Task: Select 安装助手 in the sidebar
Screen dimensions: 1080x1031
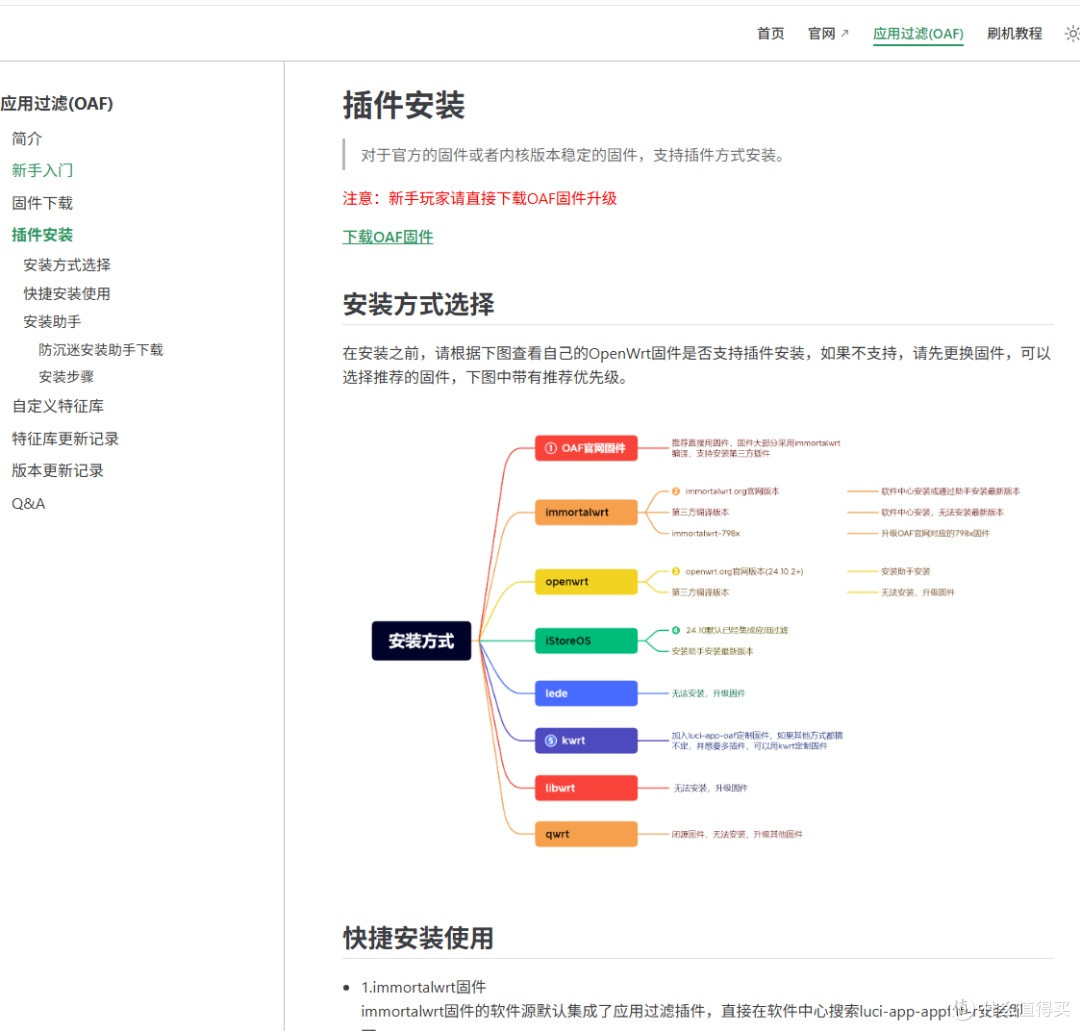Action: pyautogui.click(x=55, y=321)
